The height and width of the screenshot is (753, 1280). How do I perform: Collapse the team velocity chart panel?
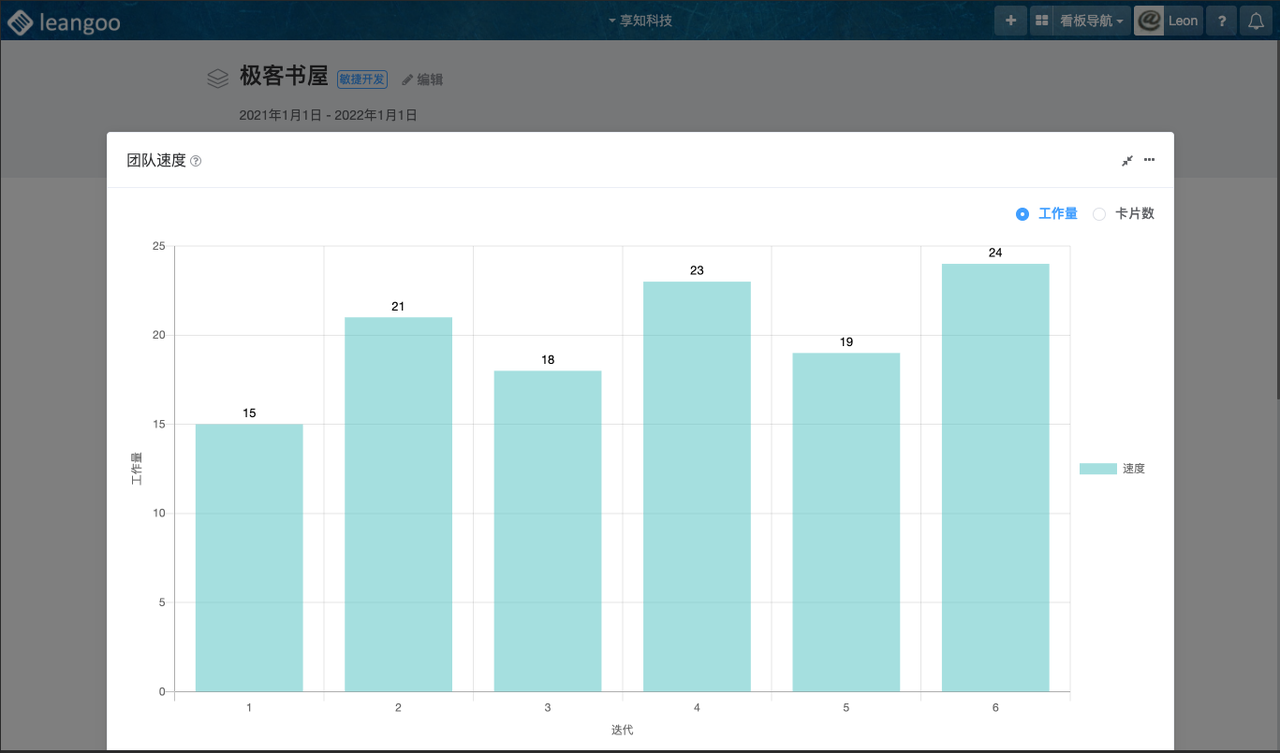[1127, 160]
